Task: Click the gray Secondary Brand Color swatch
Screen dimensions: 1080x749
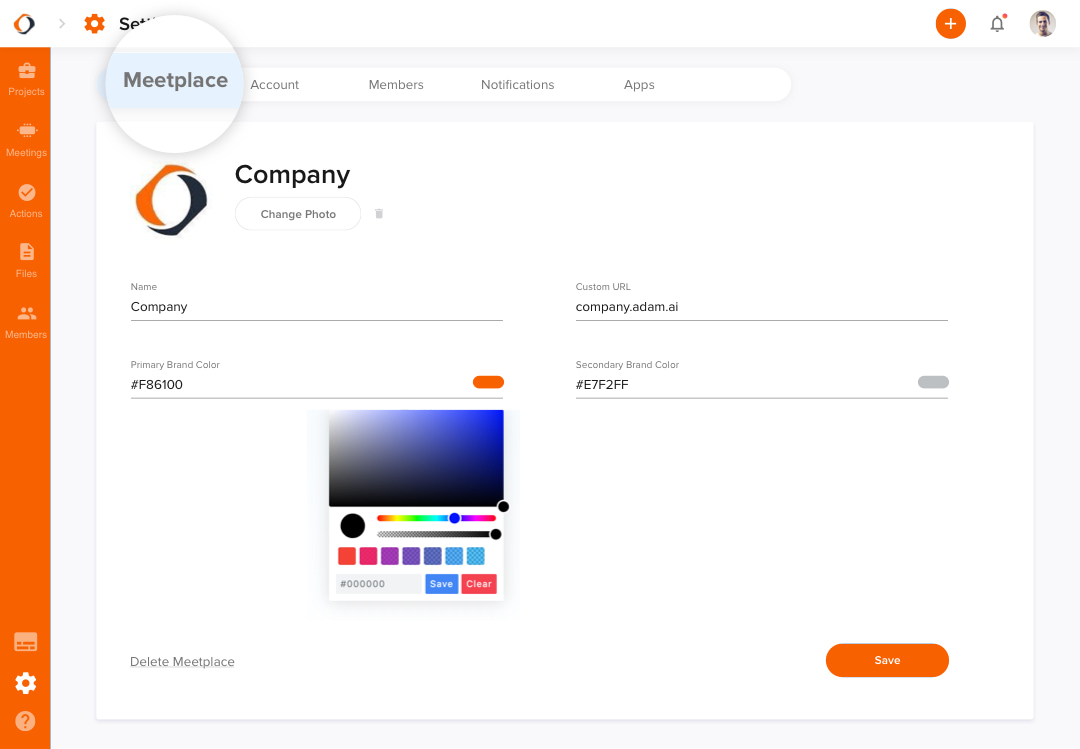Action: coord(933,382)
